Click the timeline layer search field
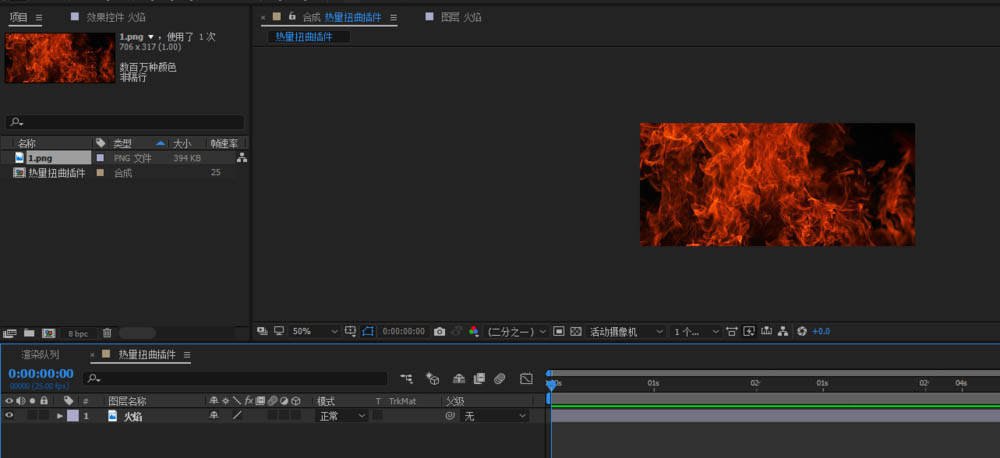The height and width of the screenshot is (458, 1000). [x=235, y=378]
